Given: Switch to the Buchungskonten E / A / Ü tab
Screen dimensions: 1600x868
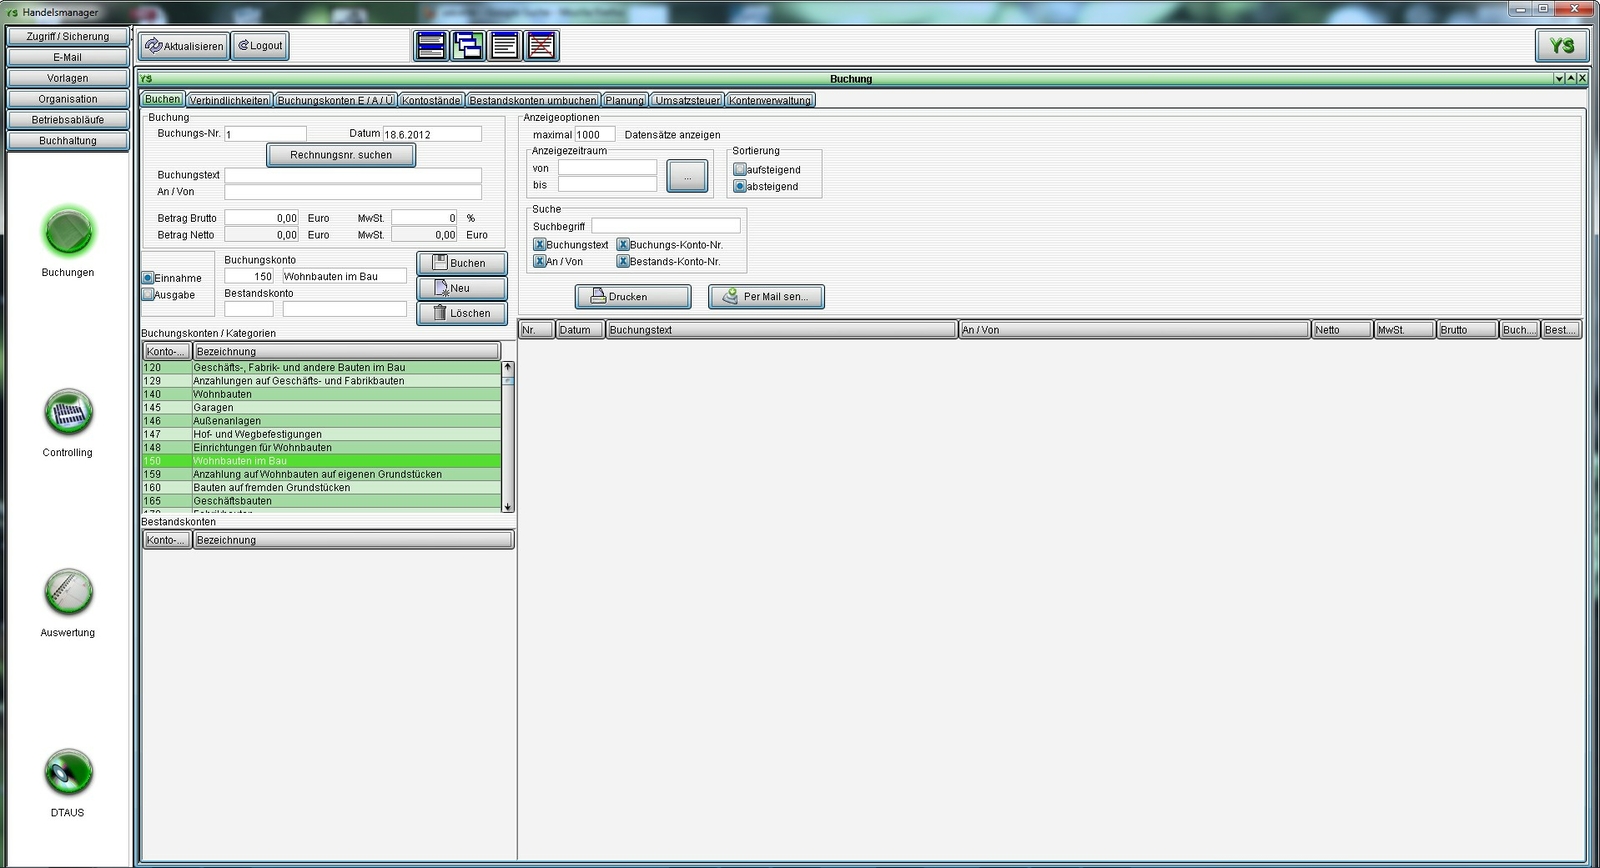Looking at the screenshot, I should (x=335, y=100).
